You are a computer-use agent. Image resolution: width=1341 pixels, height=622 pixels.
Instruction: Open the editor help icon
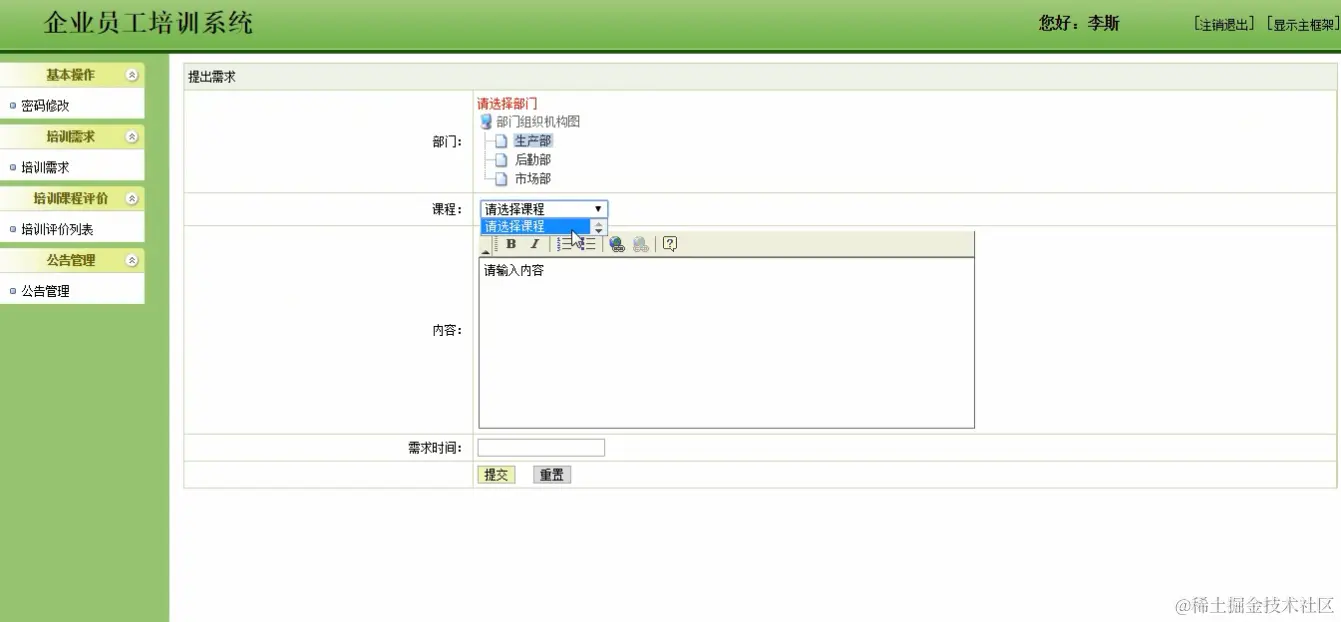[670, 244]
